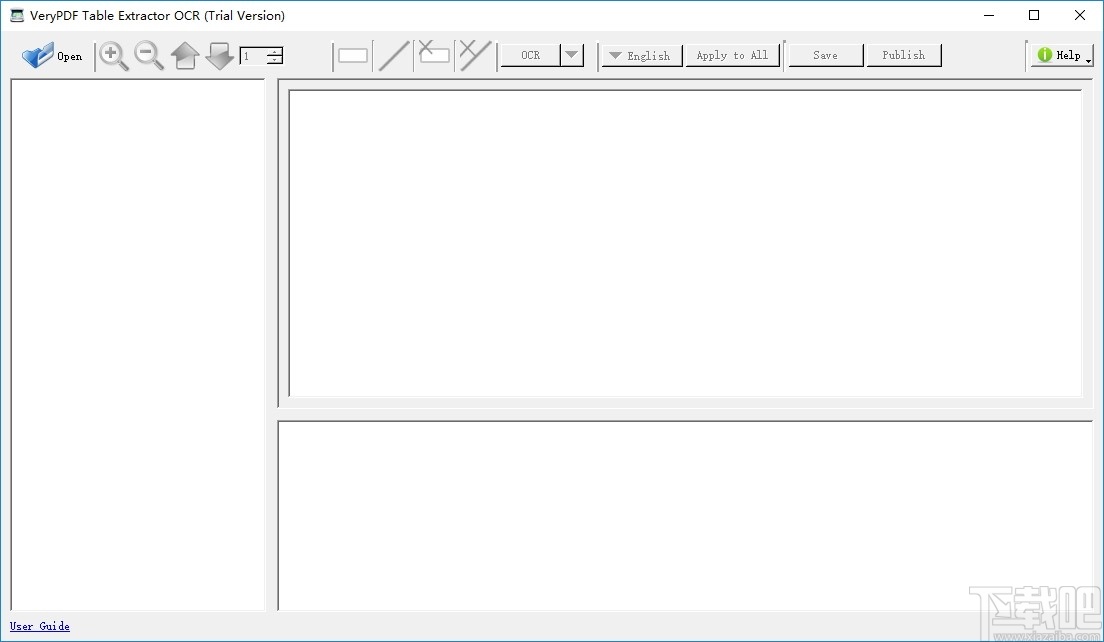Select the draw table area tool
The width and height of the screenshot is (1104, 642).
[x=352, y=56]
